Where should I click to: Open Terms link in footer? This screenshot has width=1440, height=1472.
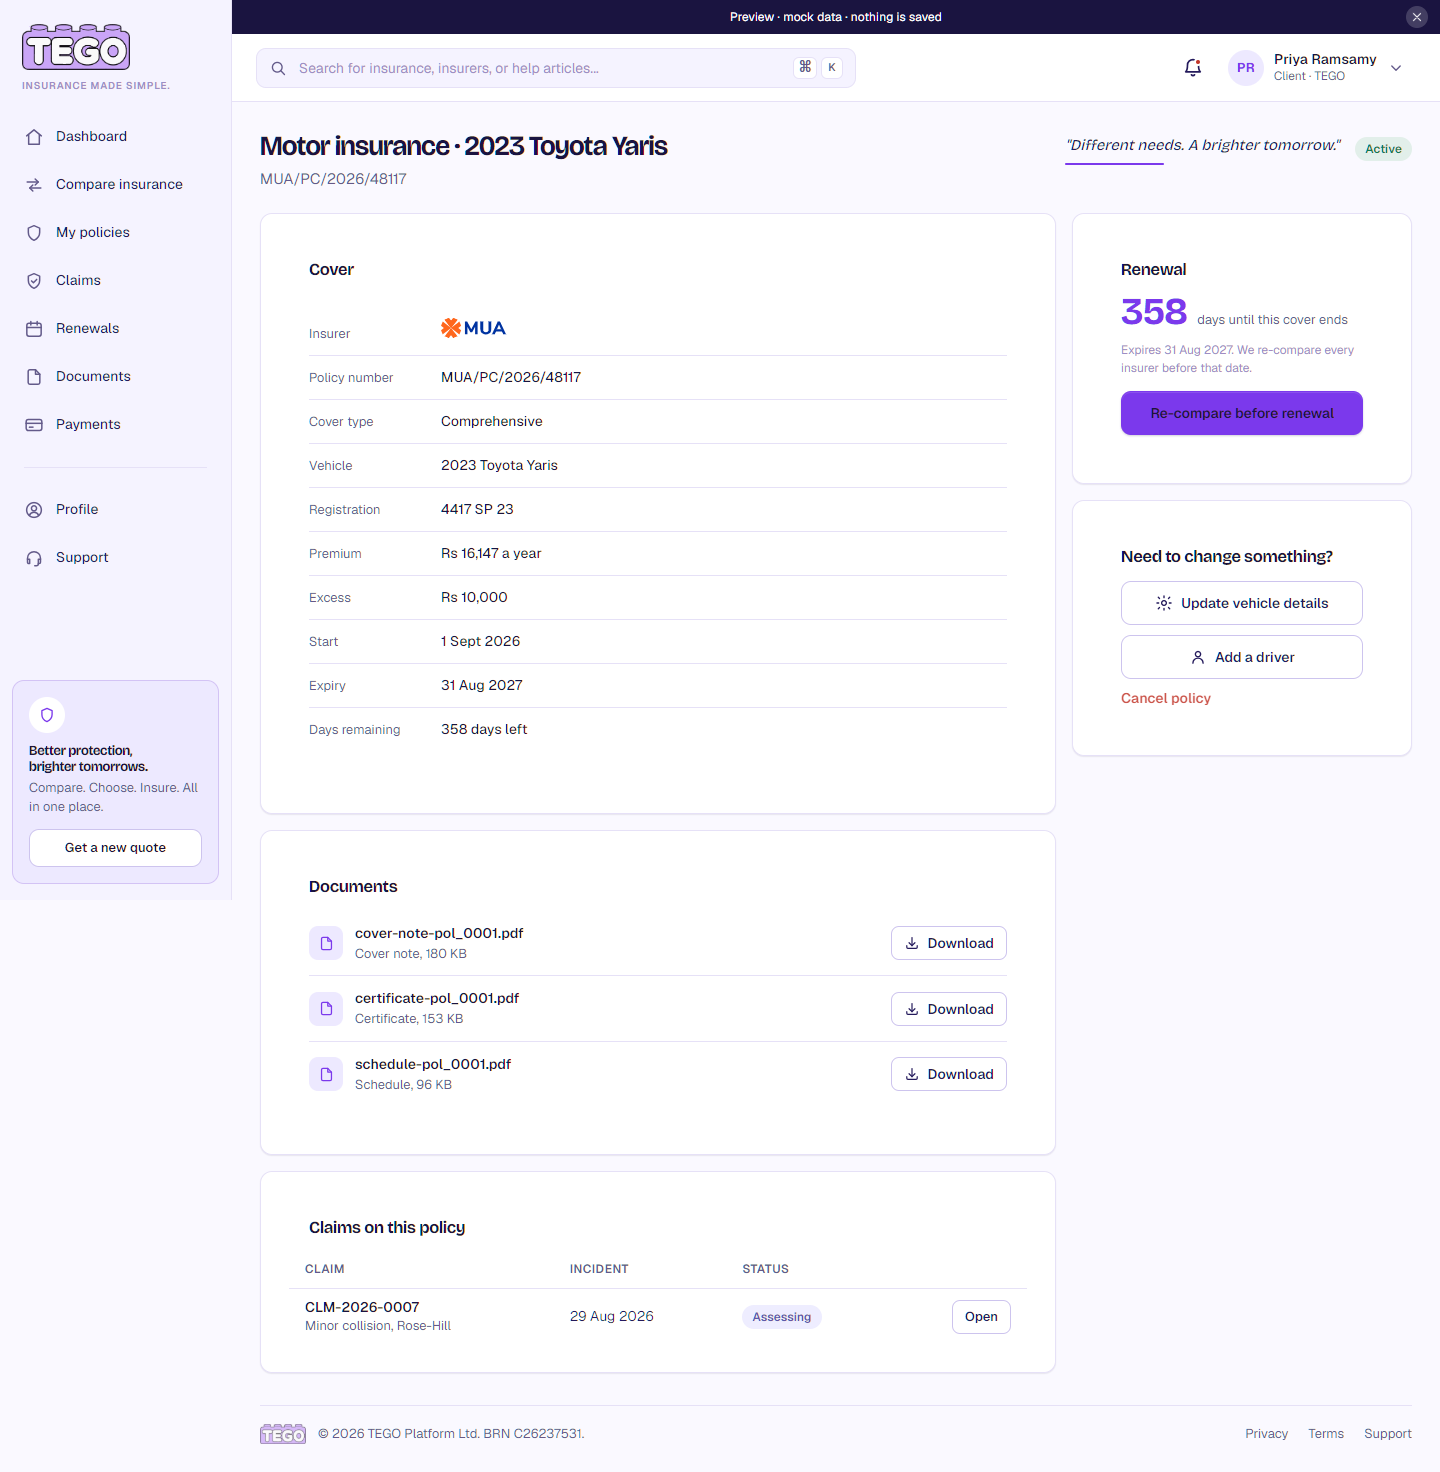pyautogui.click(x=1326, y=1434)
